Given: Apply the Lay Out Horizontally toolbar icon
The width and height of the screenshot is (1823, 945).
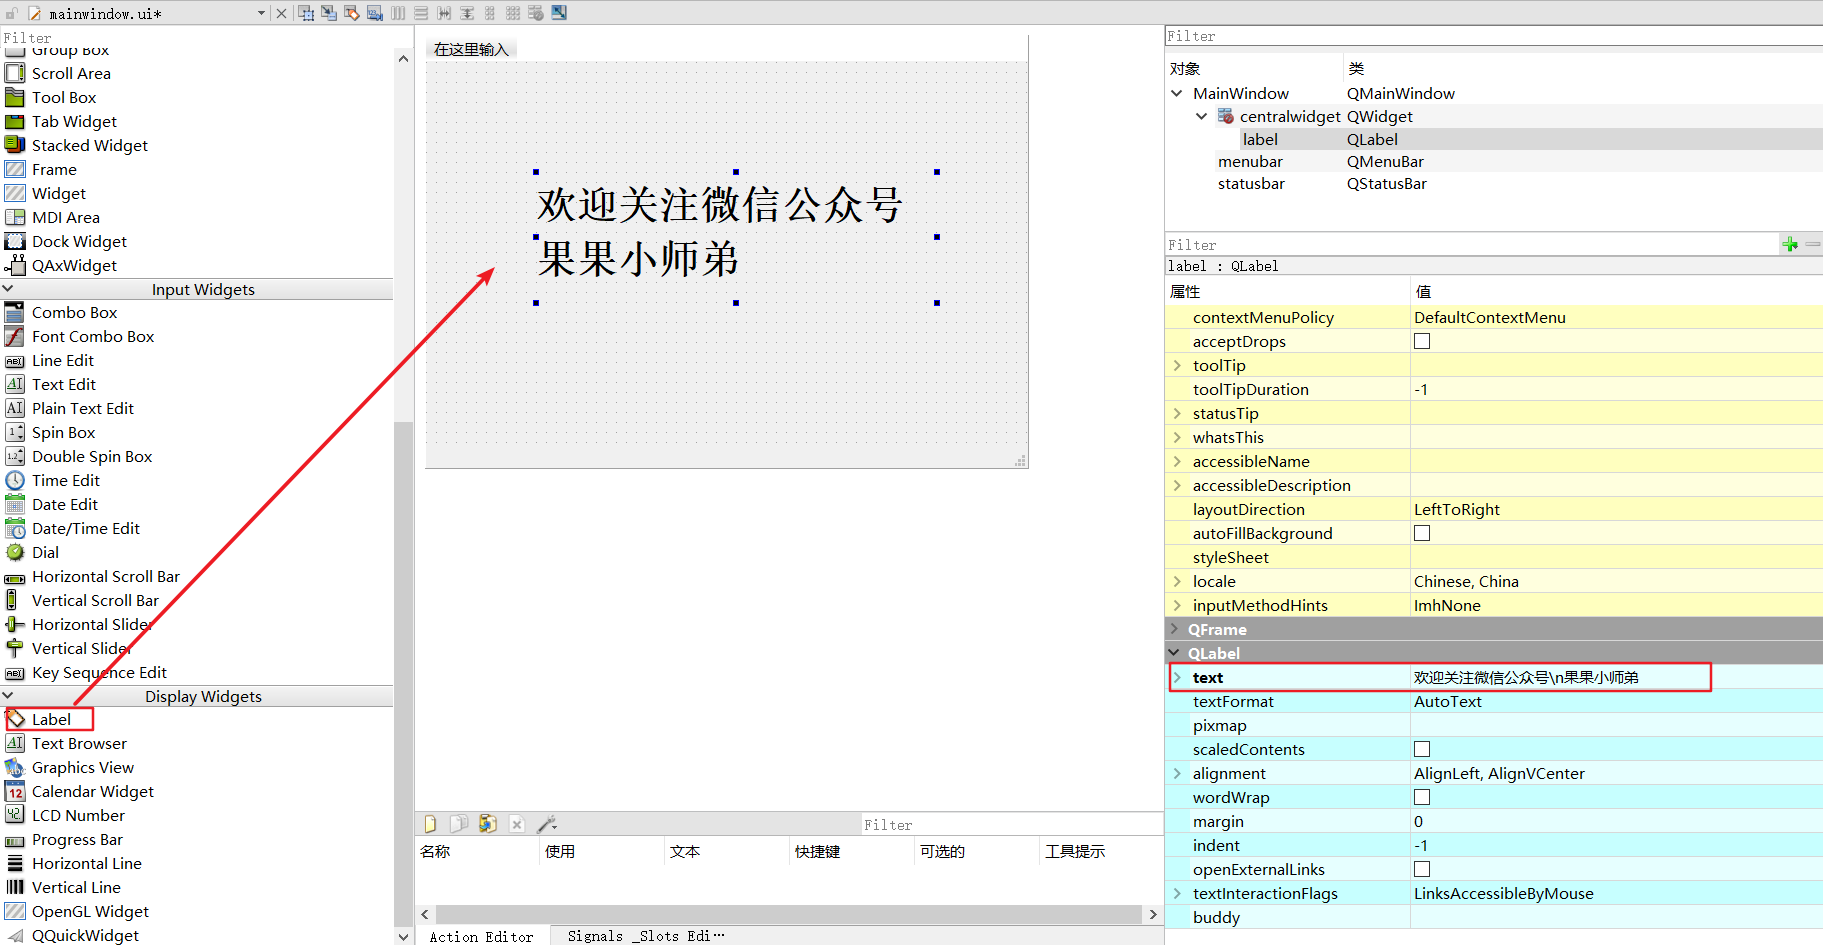Looking at the screenshot, I should pos(398,13).
